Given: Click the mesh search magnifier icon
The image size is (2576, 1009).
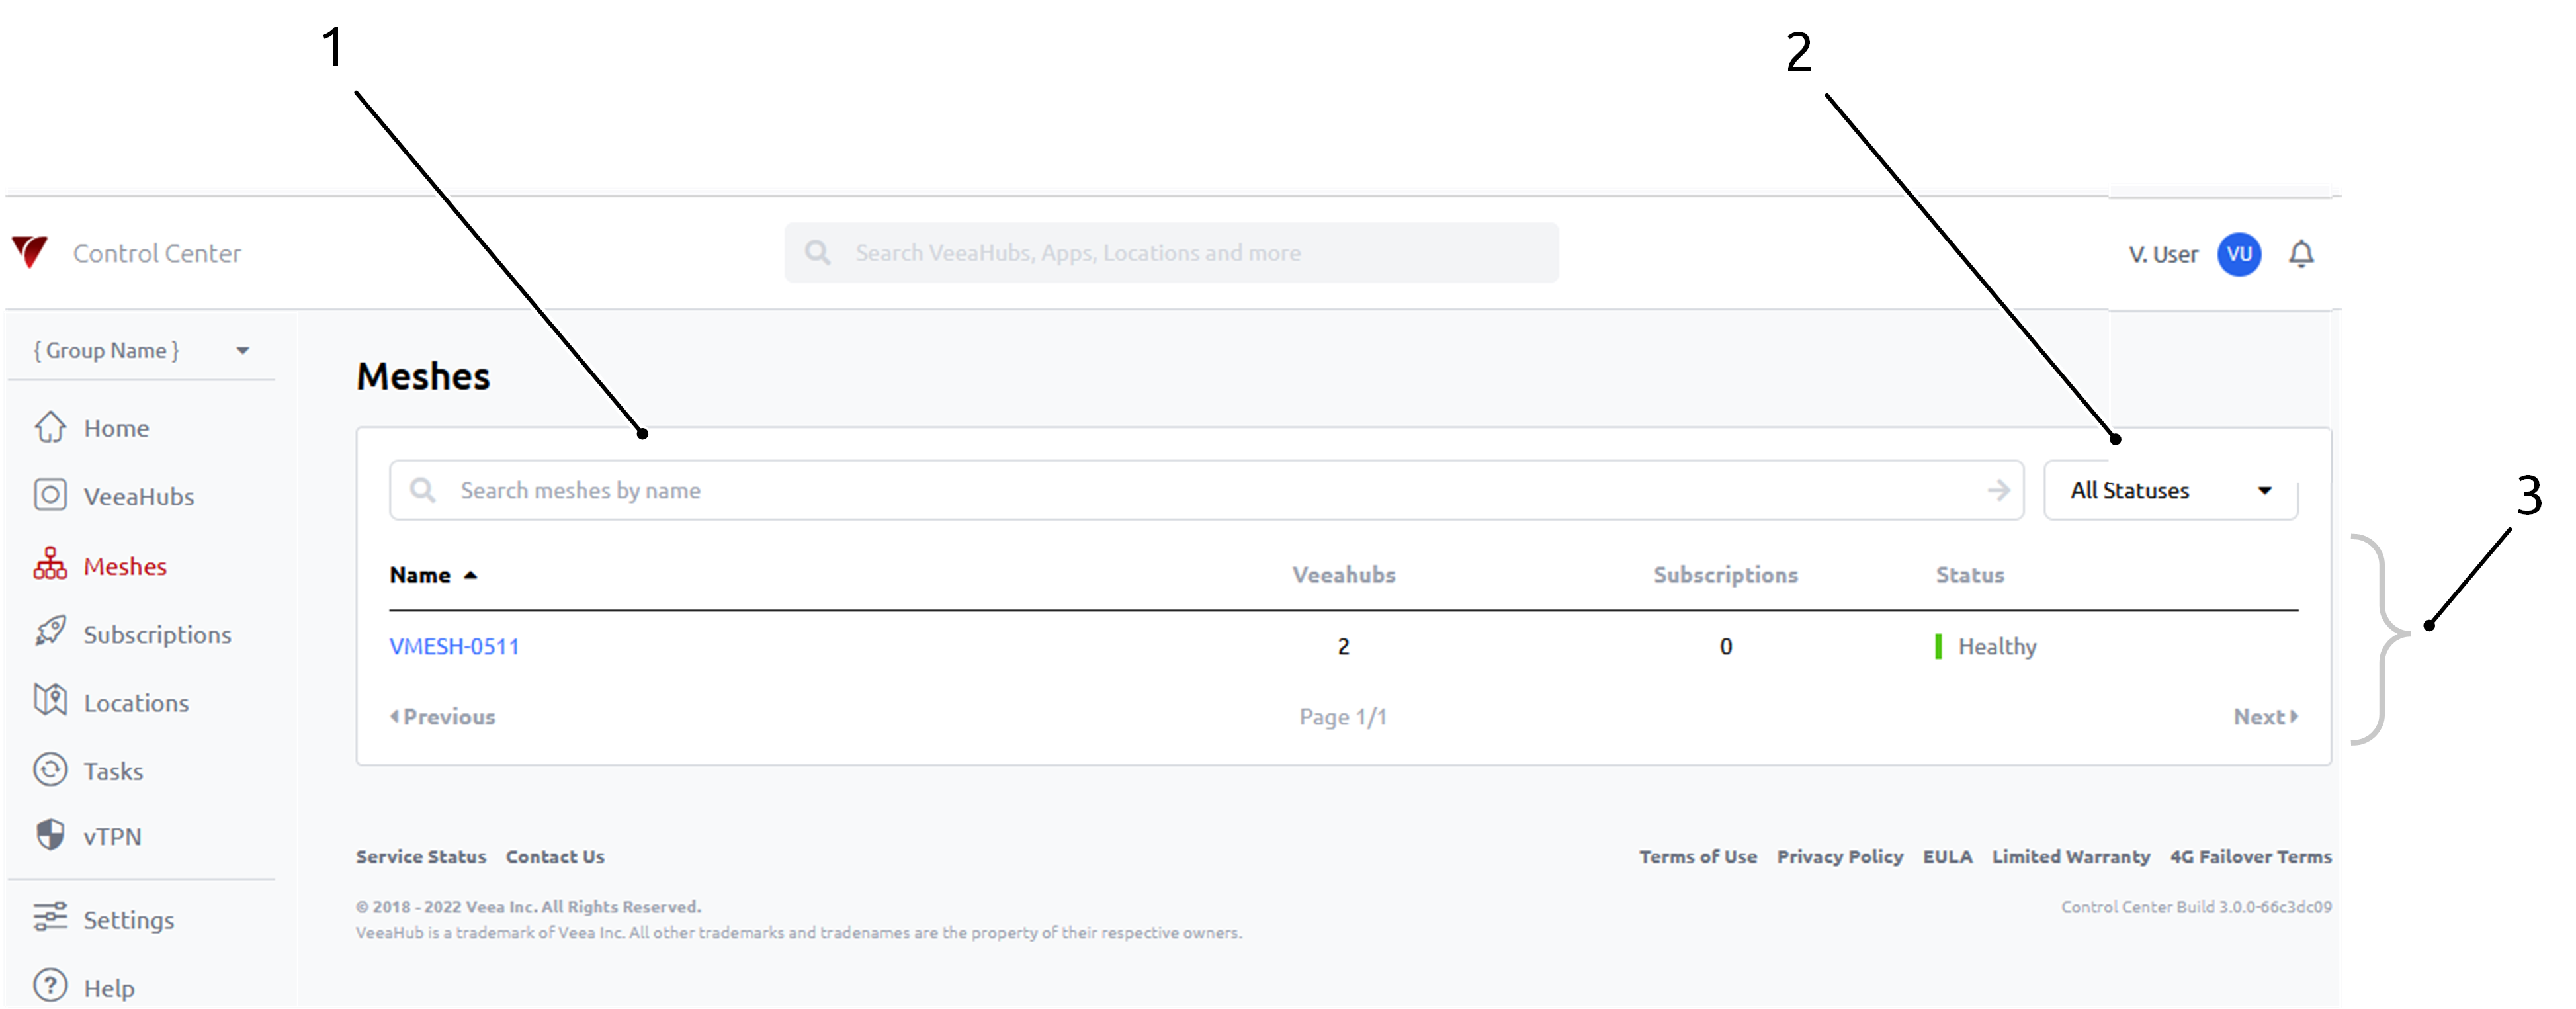Looking at the screenshot, I should (x=423, y=490).
